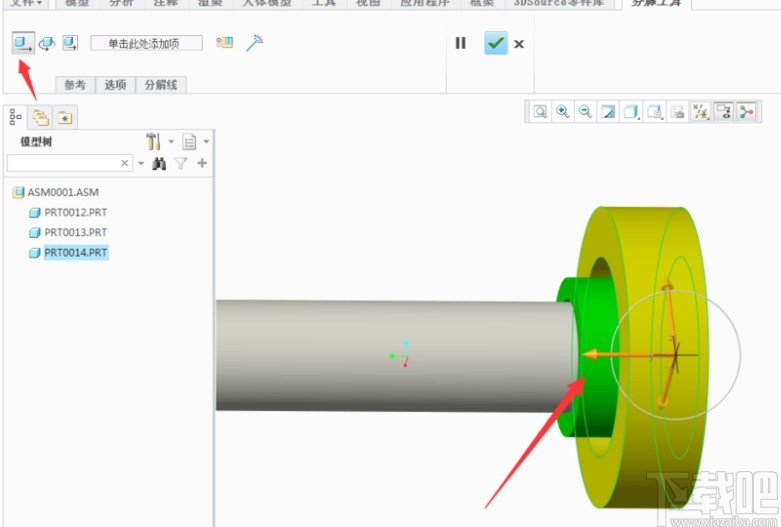Expand the Show dropdown arrow in model tree
The image size is (781, 527).
(206, 141)
